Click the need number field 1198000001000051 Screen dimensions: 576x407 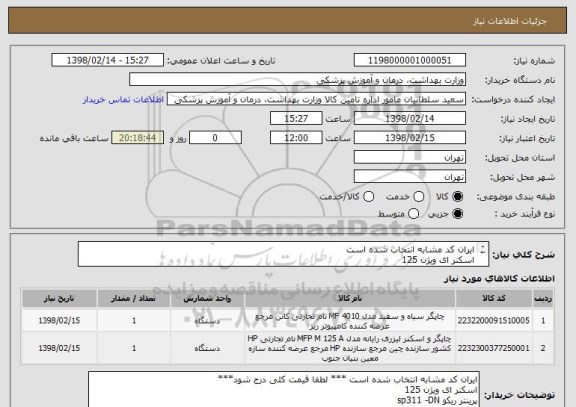[x=410, y=60]
